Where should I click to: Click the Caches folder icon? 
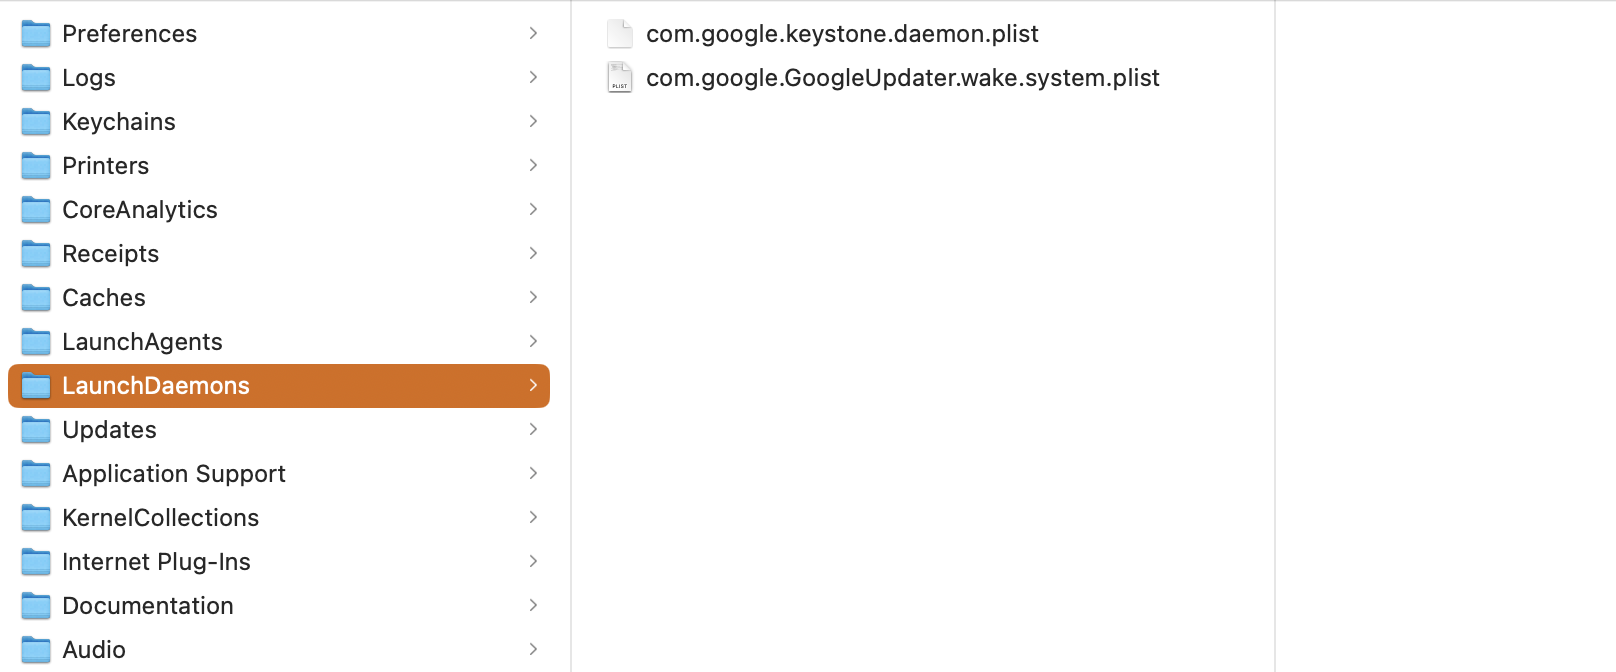click(x=36, y=298)
